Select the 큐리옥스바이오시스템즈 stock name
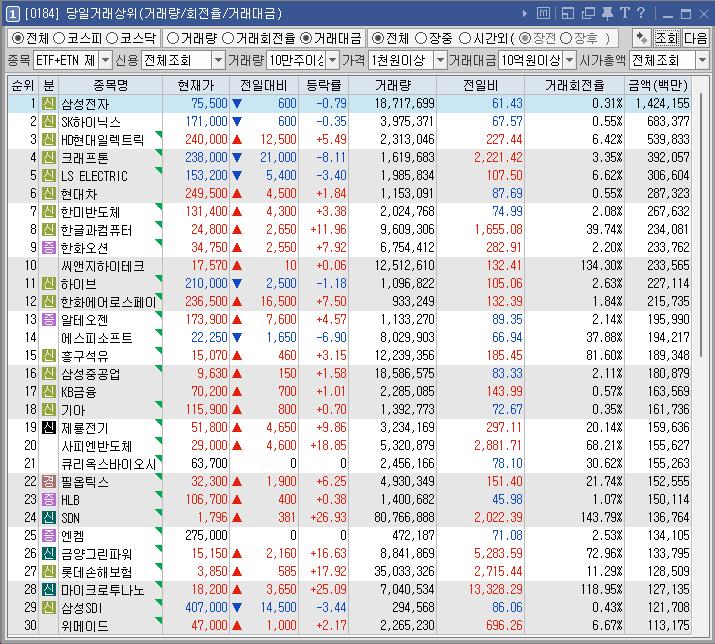 [109, 464]
